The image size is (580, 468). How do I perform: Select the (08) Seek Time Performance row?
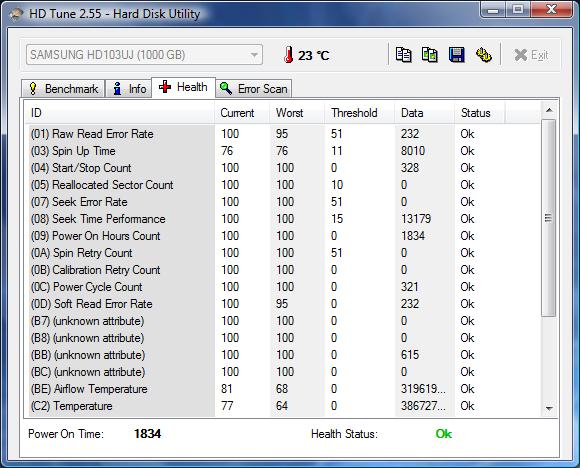click(x=283, y=219)
